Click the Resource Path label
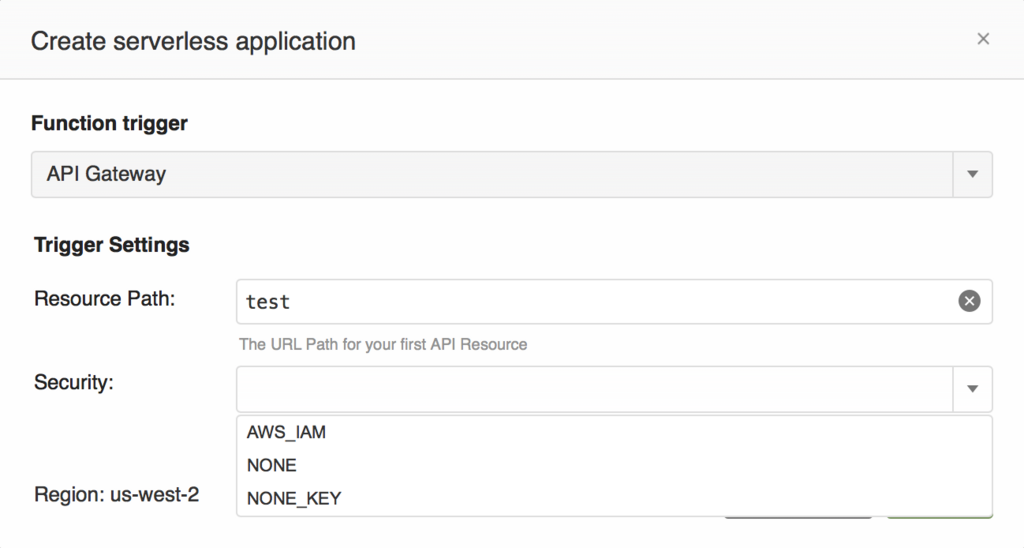Screen dimensions: 1024x548 (x=104, y=298)
